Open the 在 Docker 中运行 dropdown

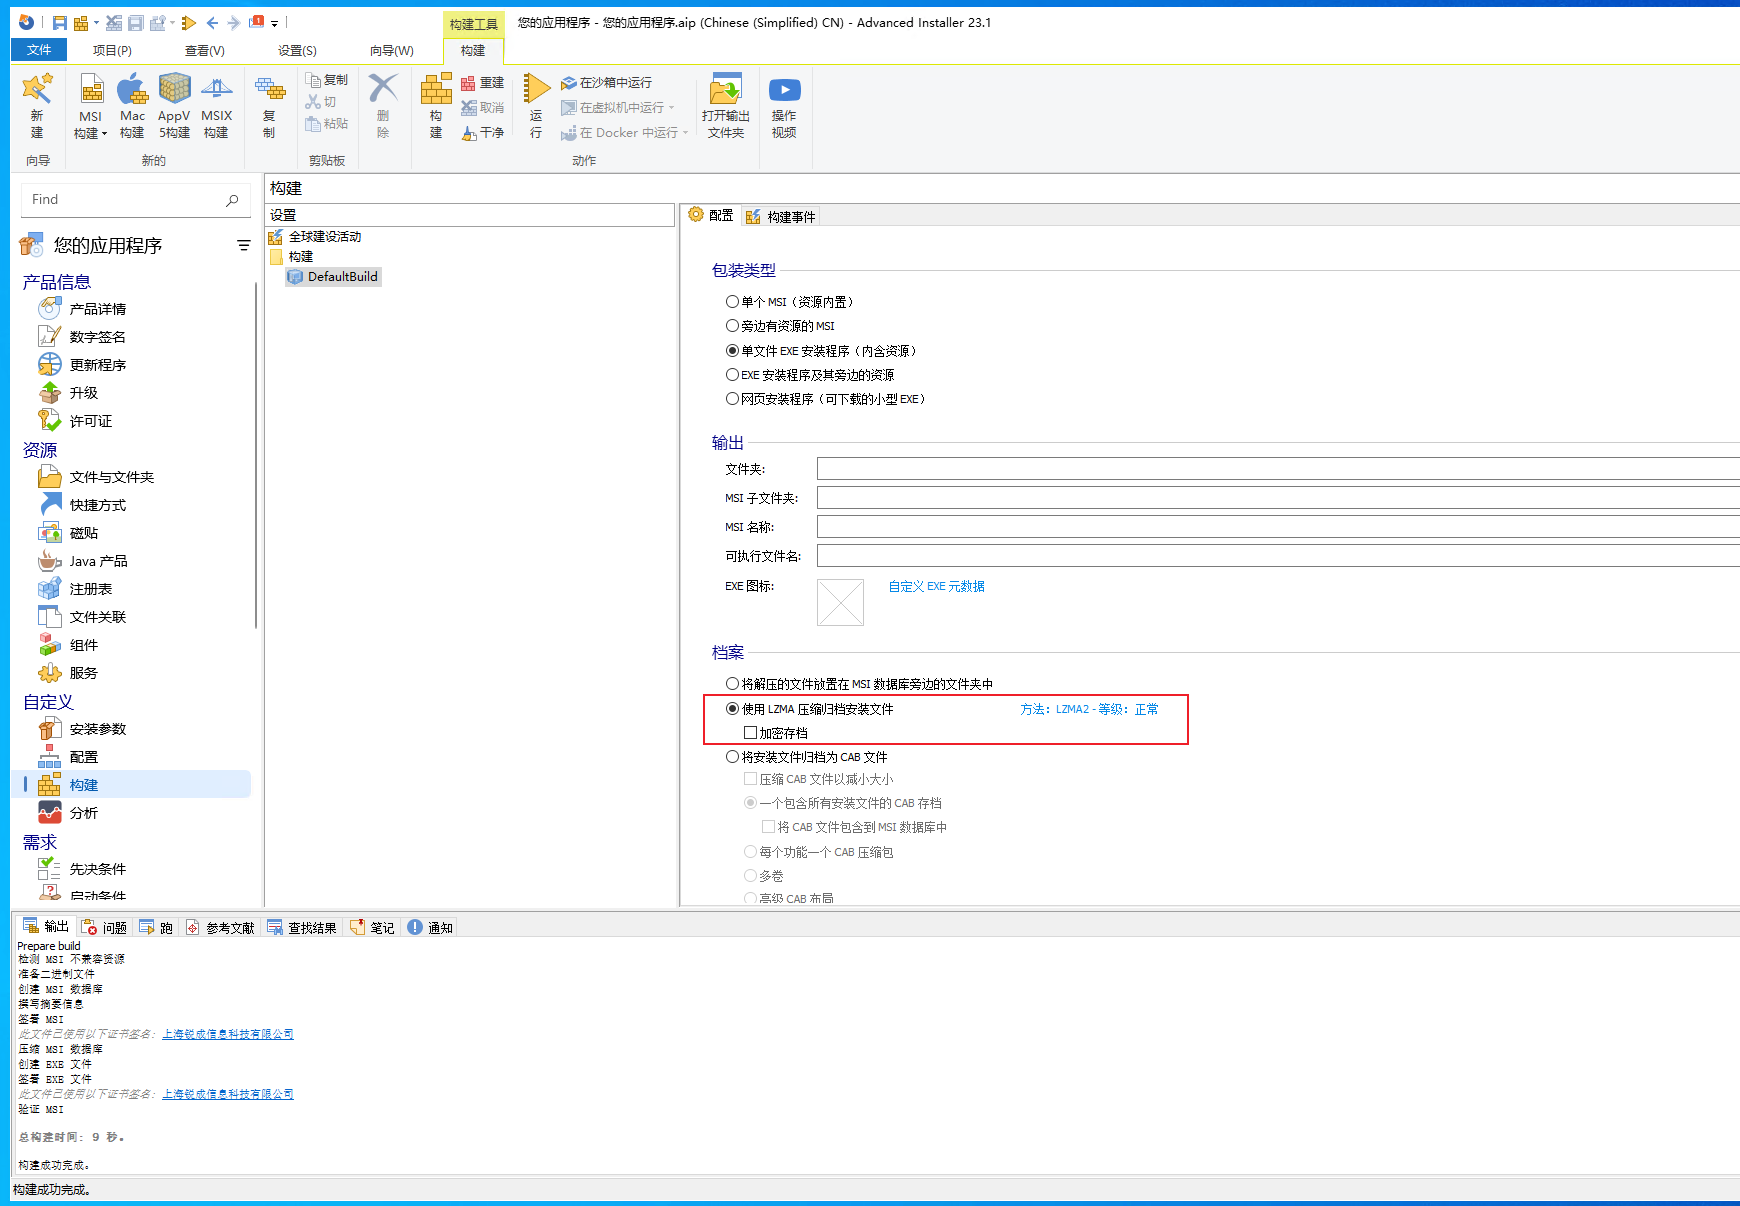[684, 132]
